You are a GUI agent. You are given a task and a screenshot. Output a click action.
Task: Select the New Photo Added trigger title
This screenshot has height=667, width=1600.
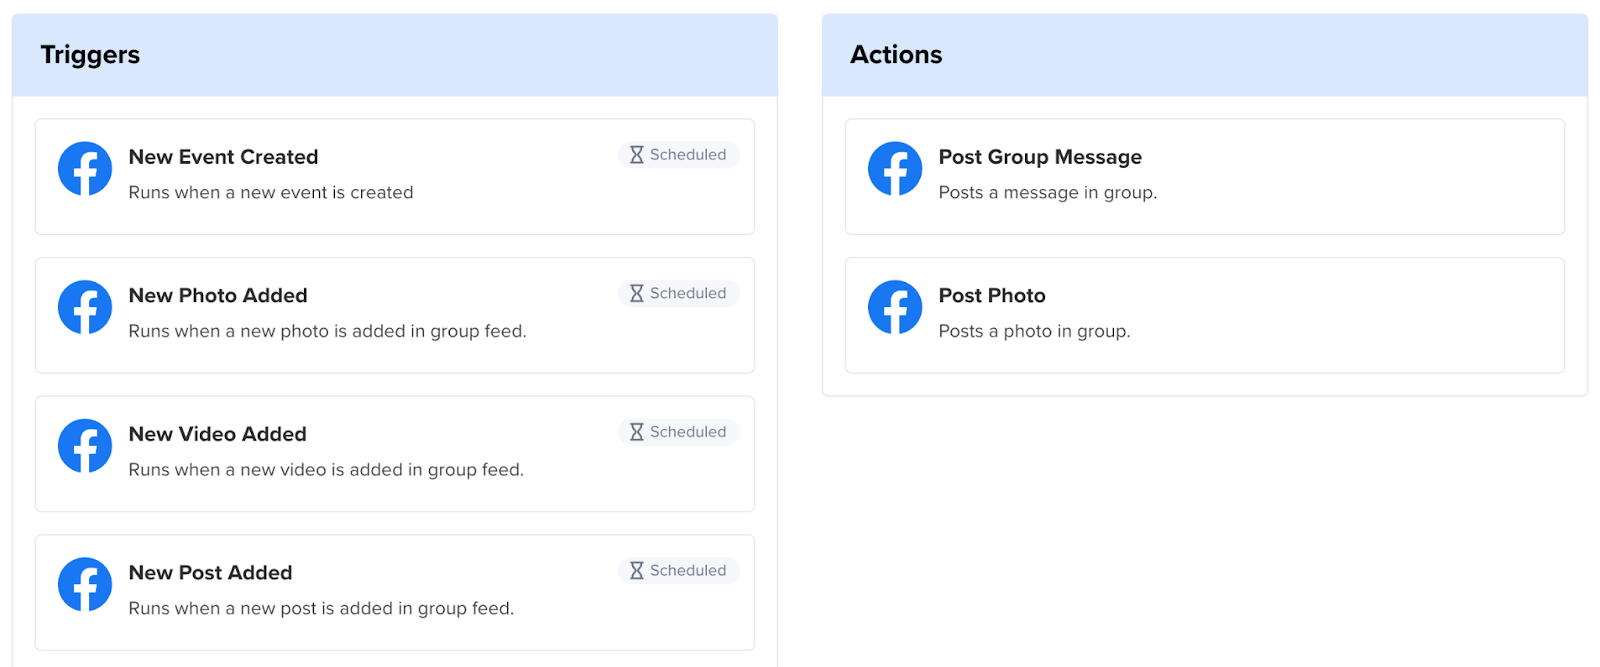pos(218,296)
